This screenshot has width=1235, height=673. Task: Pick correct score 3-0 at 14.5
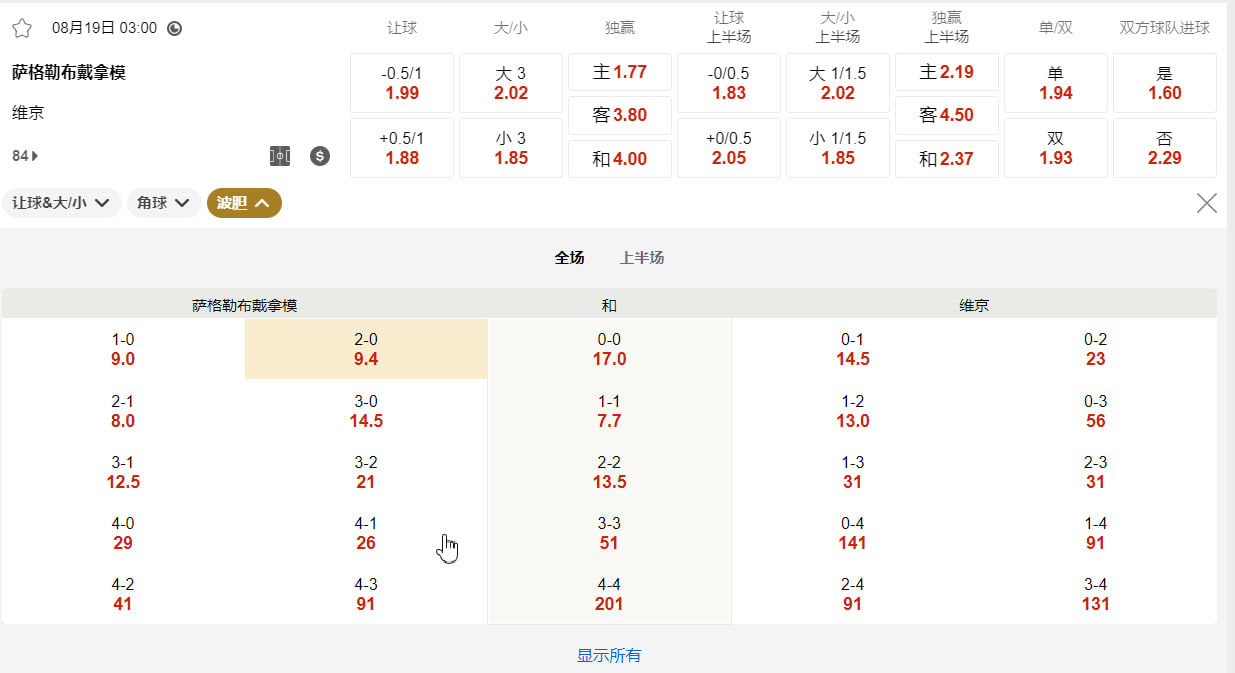pos(366,411)
